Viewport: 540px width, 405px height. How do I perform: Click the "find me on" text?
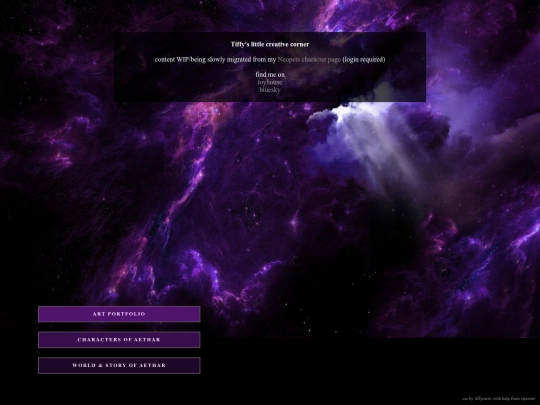click(x=270, y=74)
